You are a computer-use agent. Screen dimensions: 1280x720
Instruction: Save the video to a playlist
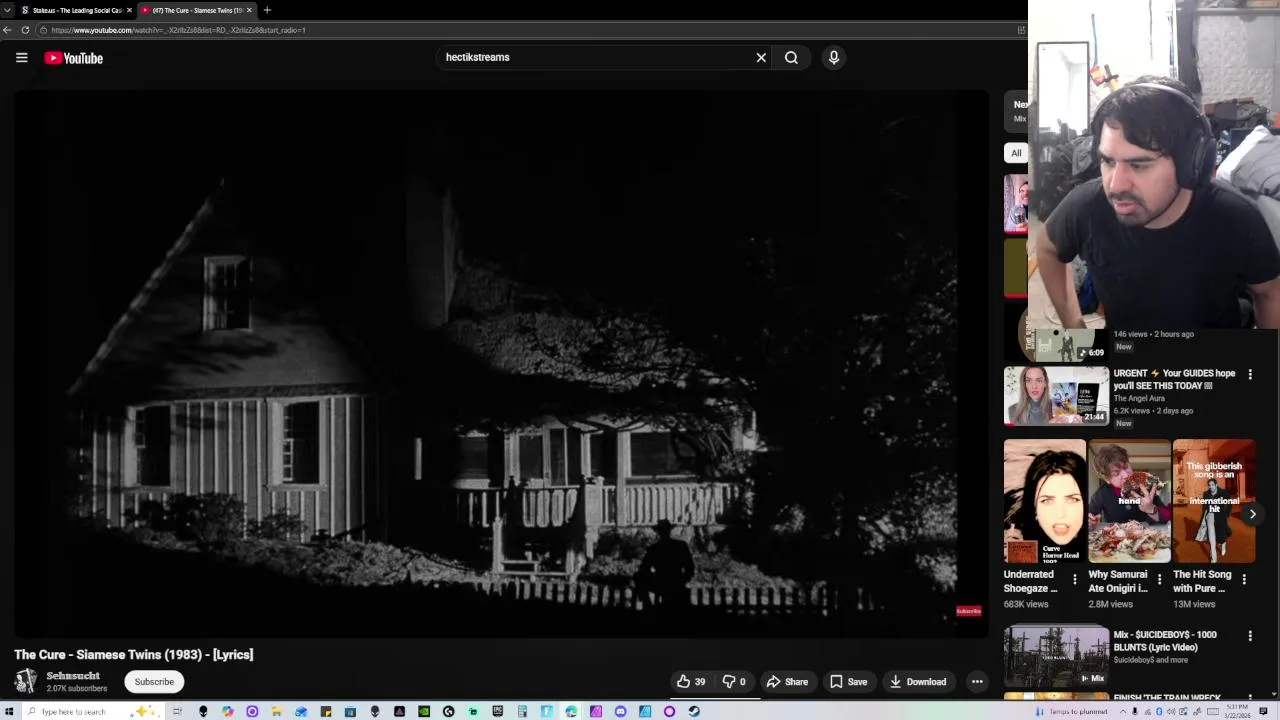point(849,682)
